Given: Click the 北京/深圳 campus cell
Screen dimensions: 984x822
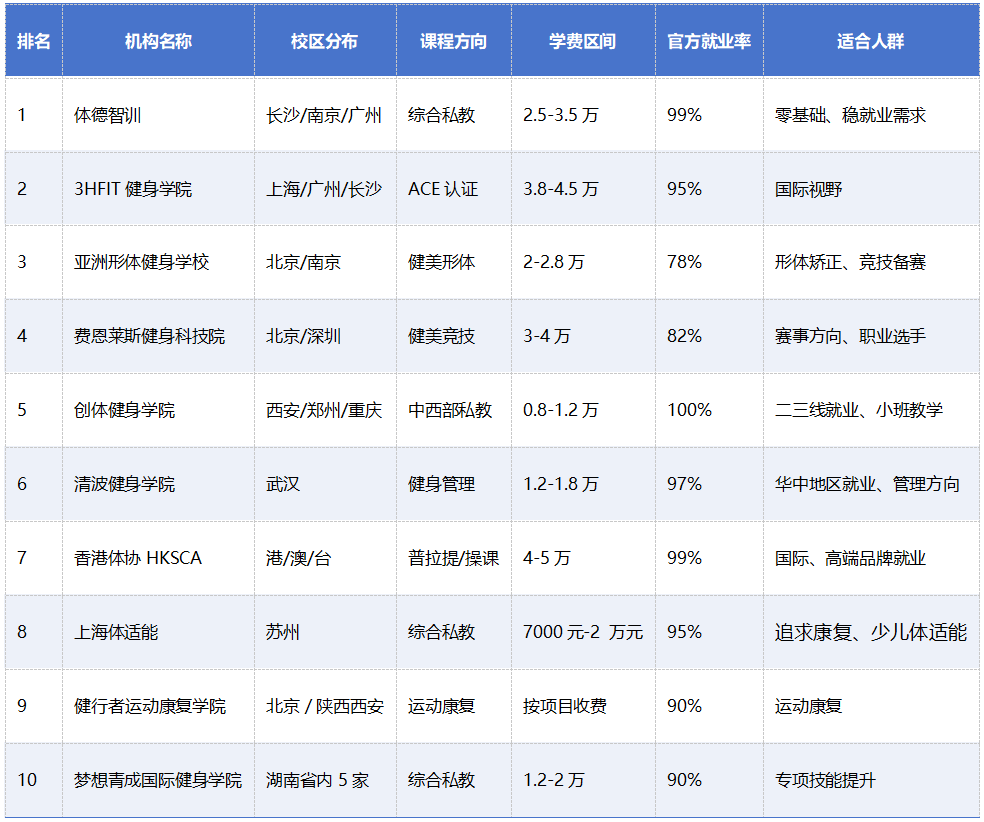Looking at the screenshot, I should coord(325,336).
